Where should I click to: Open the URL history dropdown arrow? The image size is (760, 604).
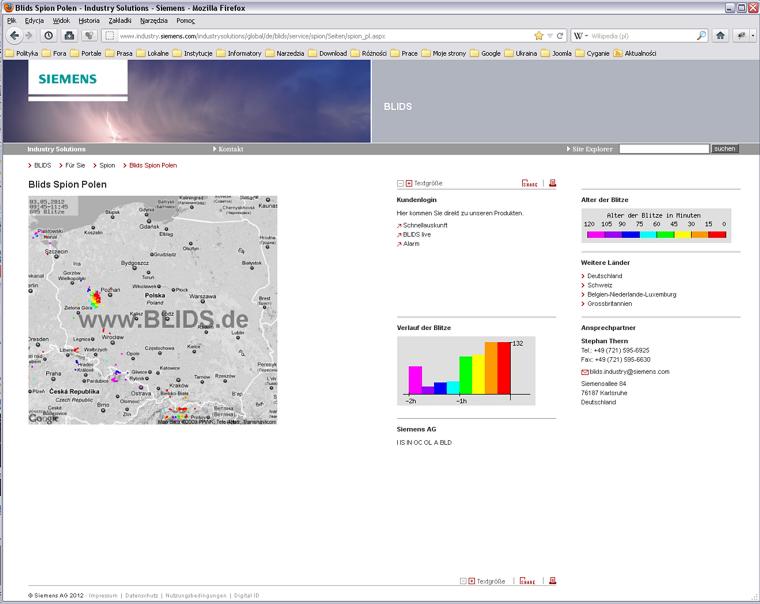point(550,36)
